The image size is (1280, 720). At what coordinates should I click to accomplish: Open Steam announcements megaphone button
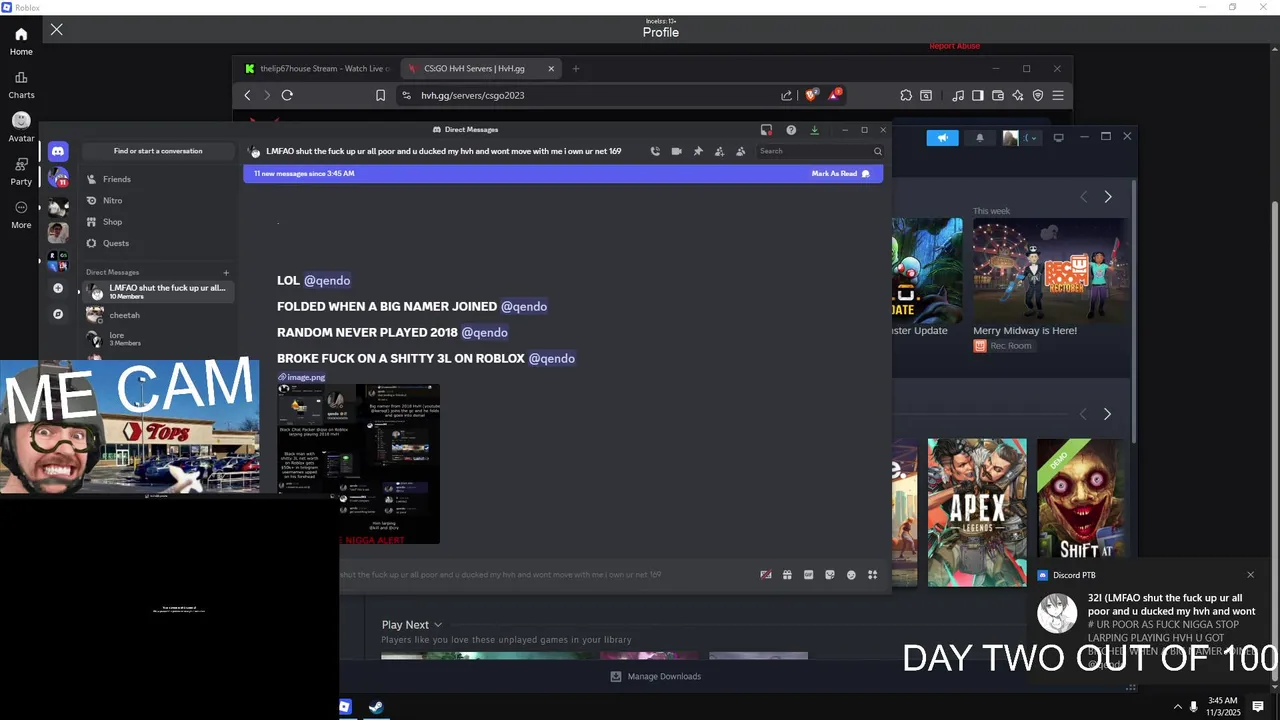[x=942, y=138]
